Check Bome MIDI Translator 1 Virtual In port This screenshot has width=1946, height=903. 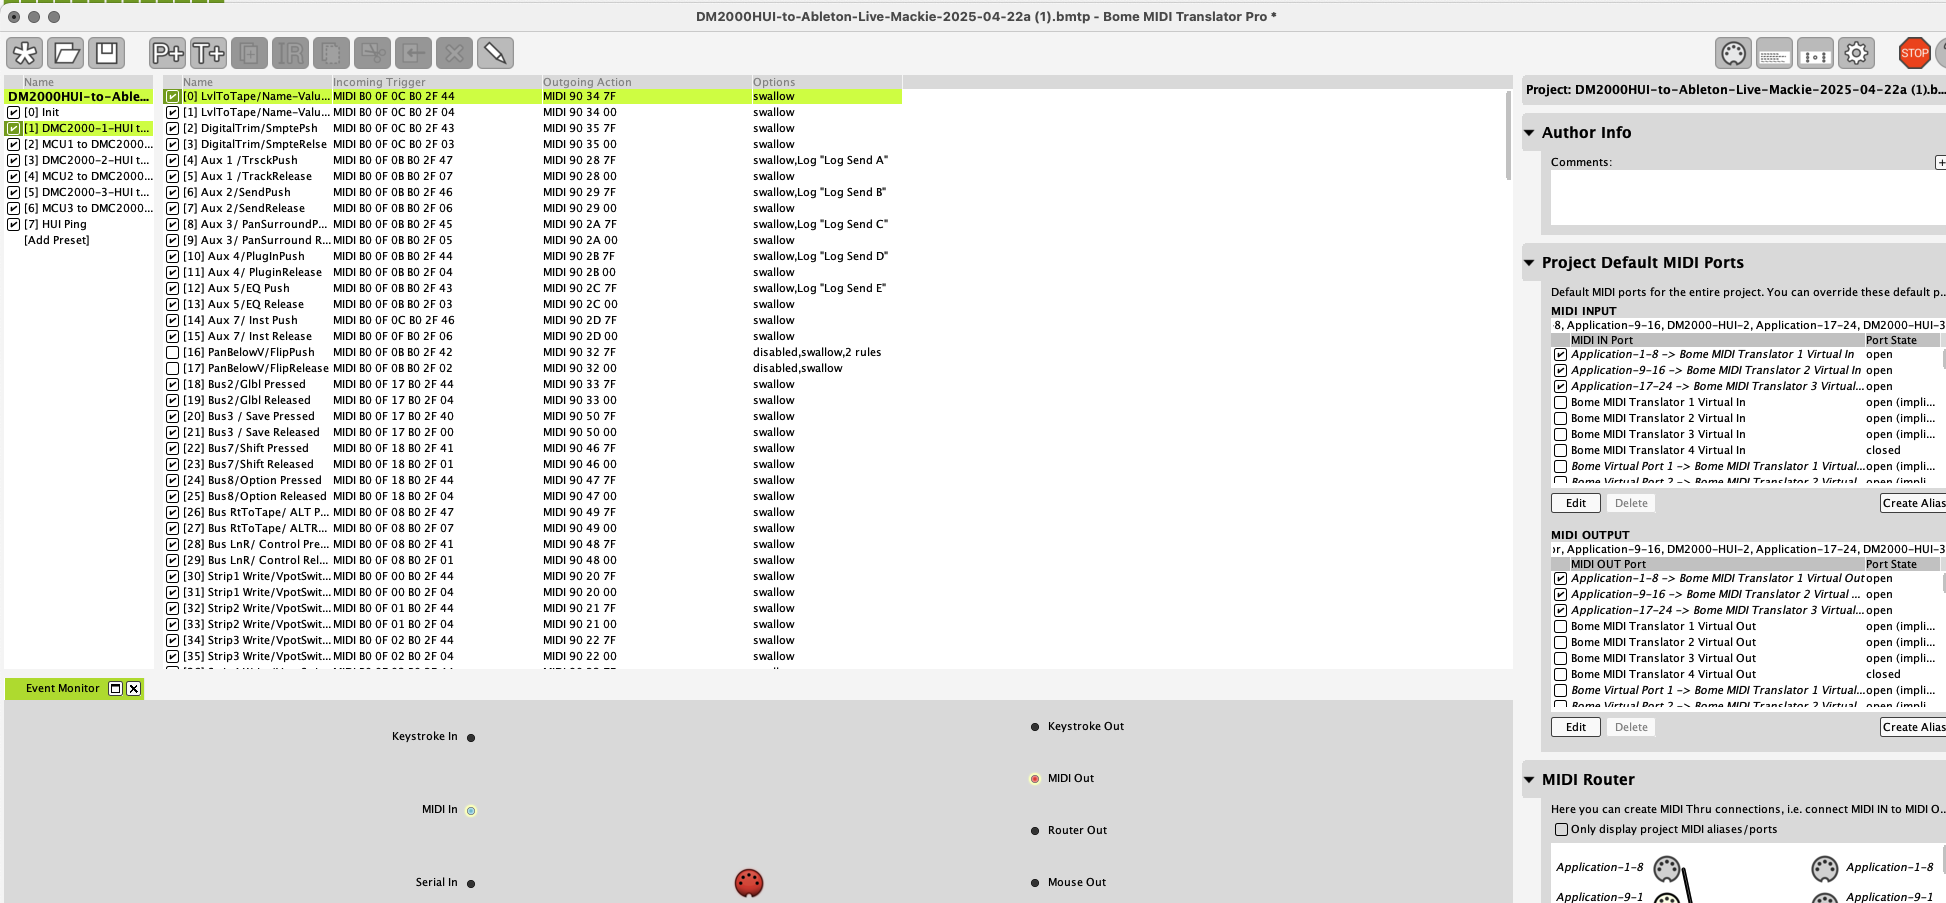tap(1560, 403)
